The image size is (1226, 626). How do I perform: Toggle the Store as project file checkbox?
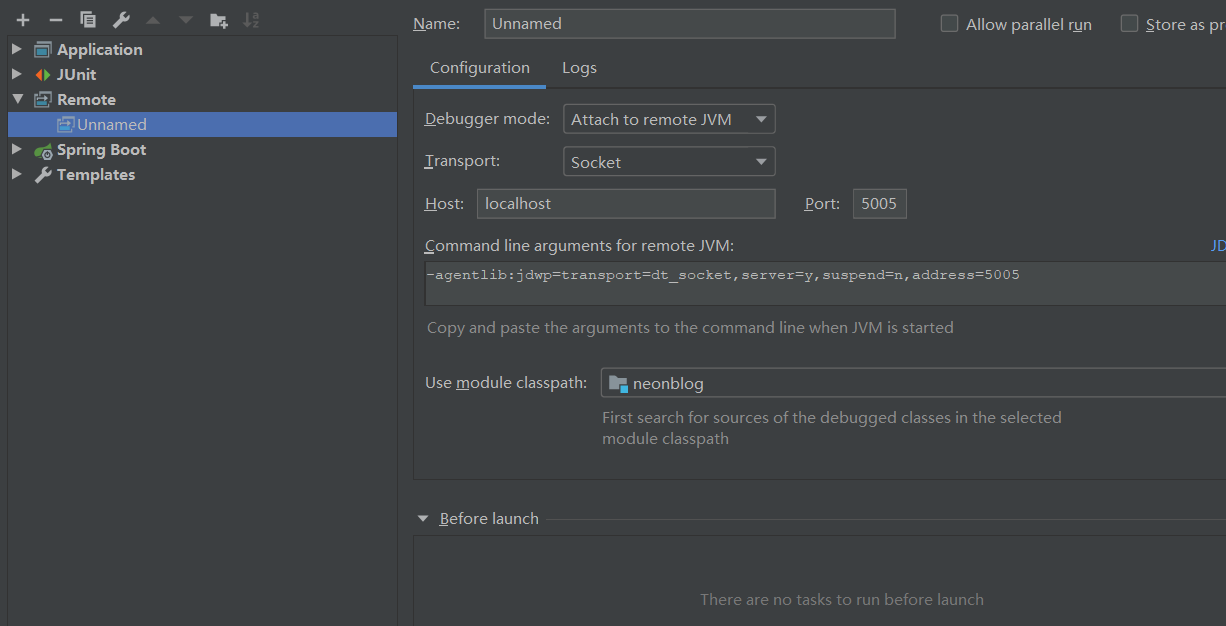tap(1130, 24)
